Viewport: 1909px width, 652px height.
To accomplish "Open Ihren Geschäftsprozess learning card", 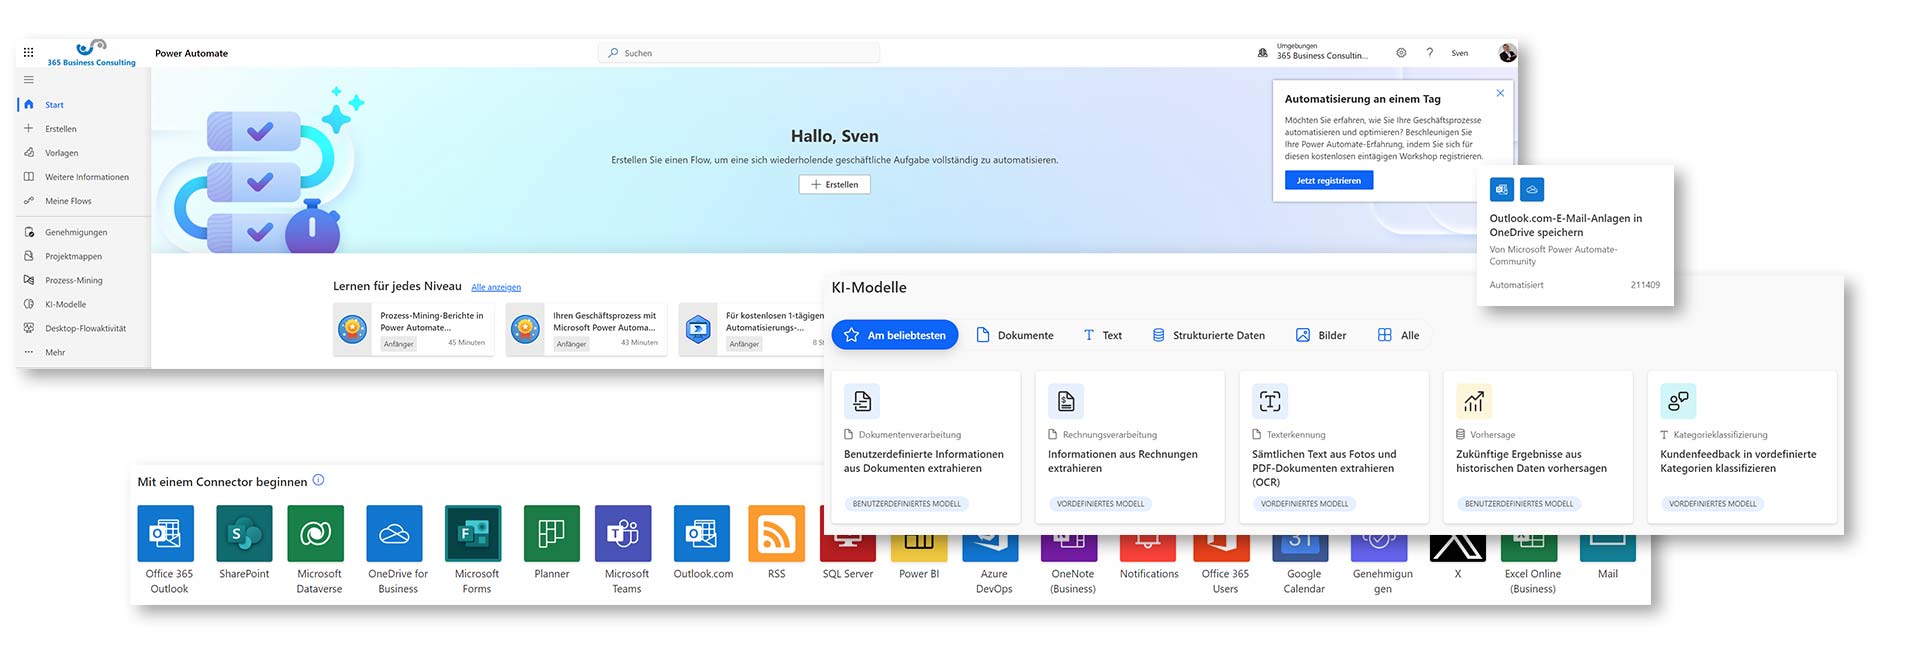I will coord(586,329).
